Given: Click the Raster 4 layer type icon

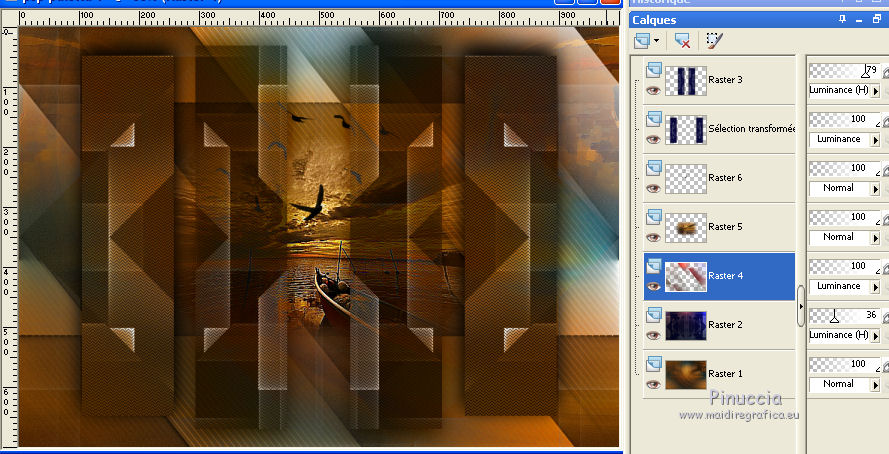Looking at the screenshot, I should click(x=654, y=265).
